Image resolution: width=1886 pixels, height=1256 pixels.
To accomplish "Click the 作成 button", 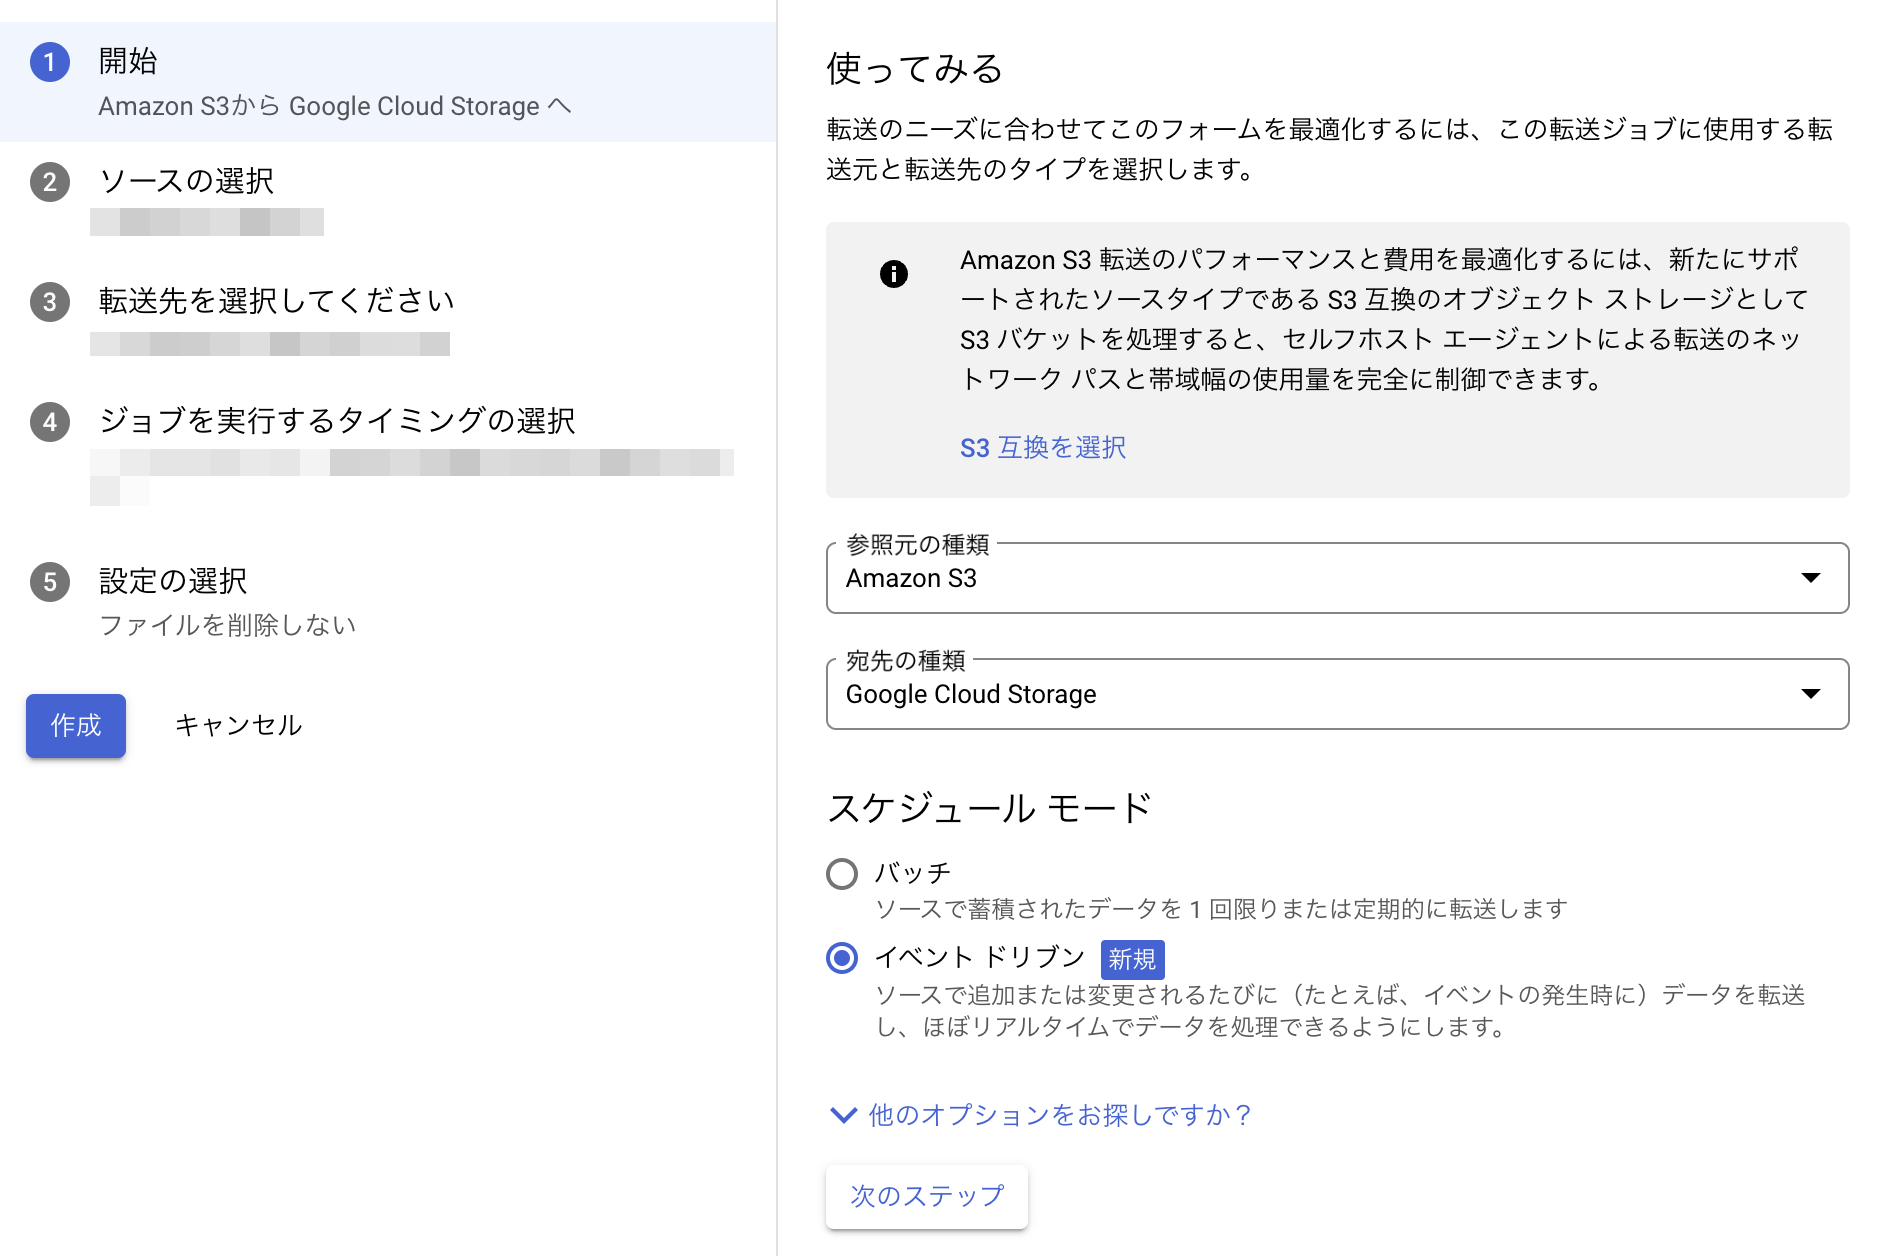I will click(75, 726).
